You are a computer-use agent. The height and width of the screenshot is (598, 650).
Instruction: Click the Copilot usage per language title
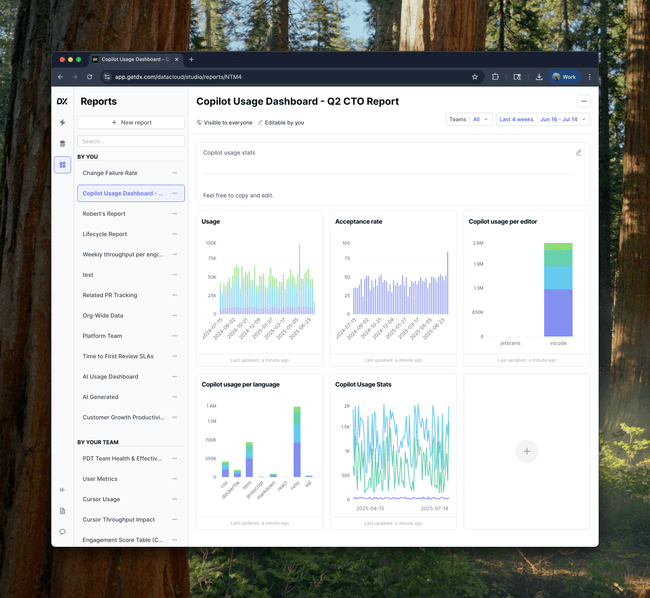pos(240,385)
